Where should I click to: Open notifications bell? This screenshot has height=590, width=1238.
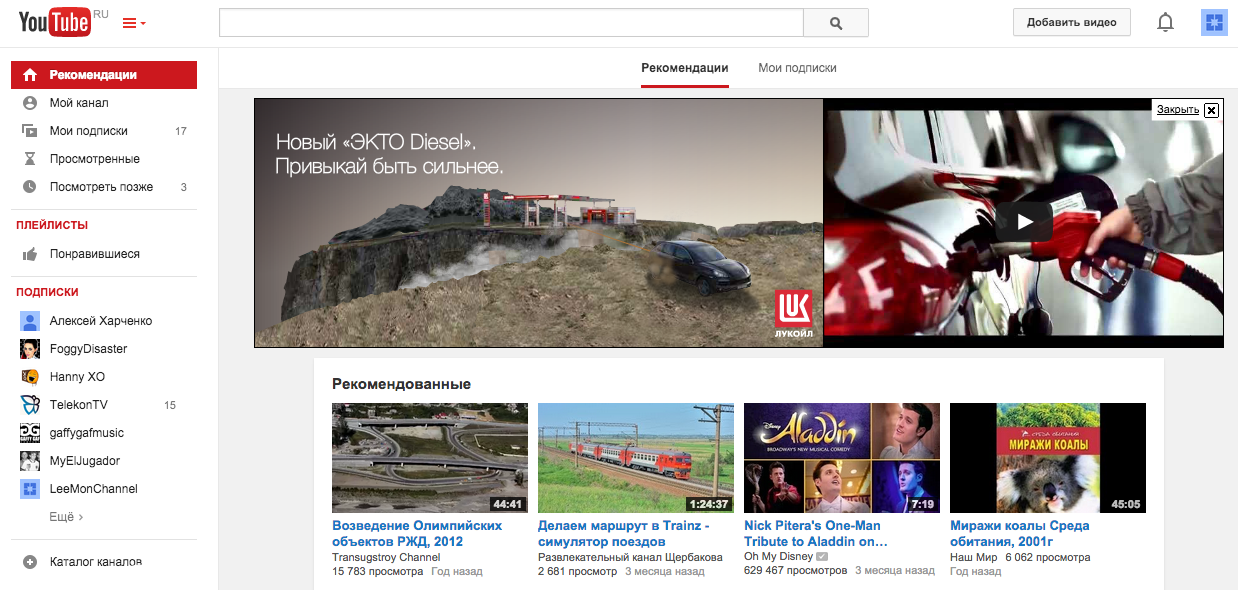click(1165, 23)
